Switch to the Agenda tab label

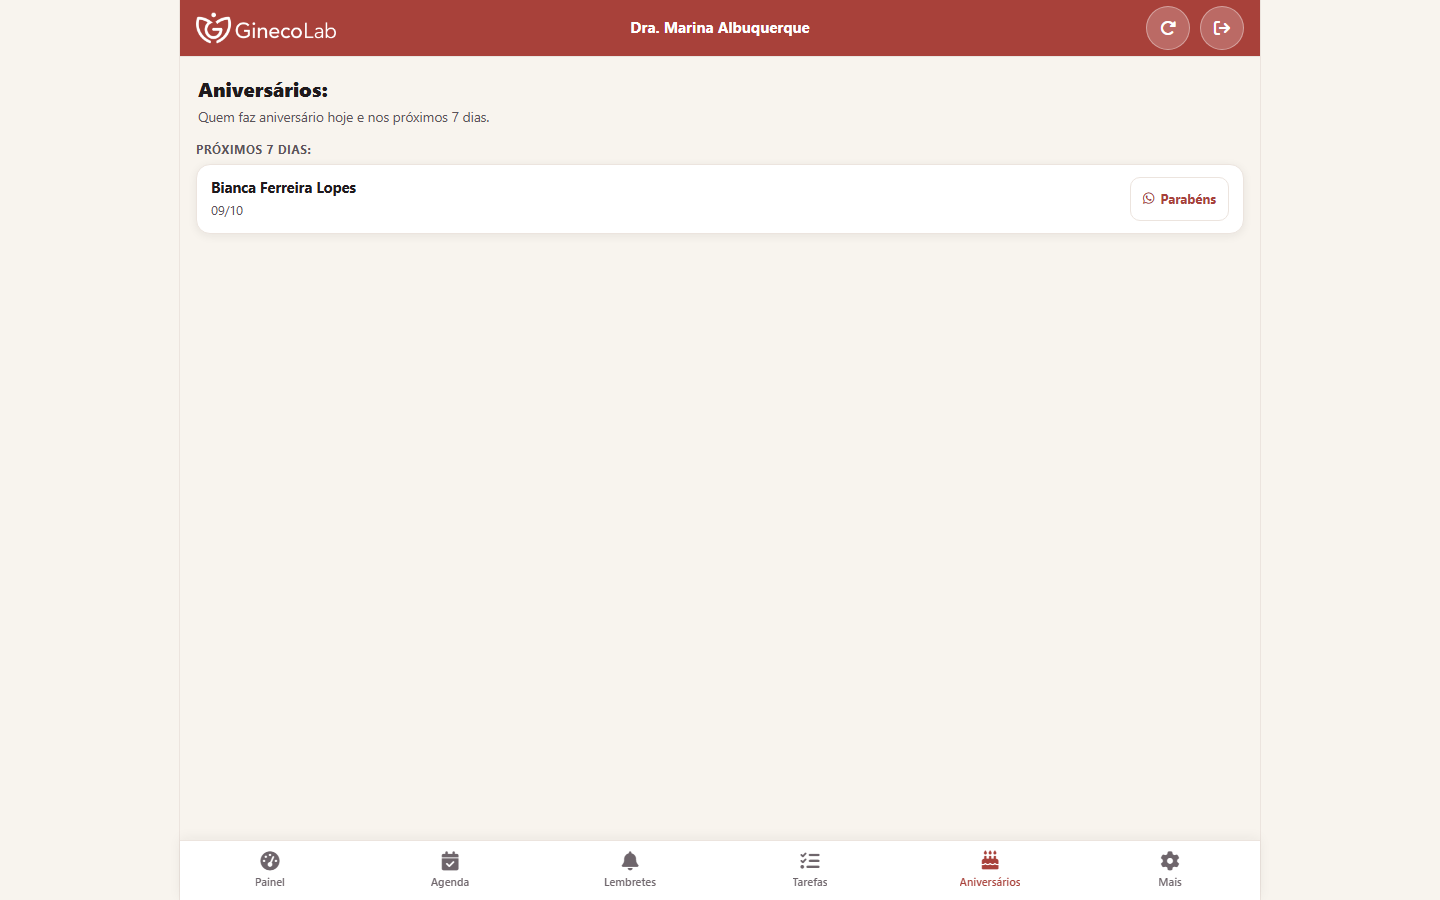point(450,882)
